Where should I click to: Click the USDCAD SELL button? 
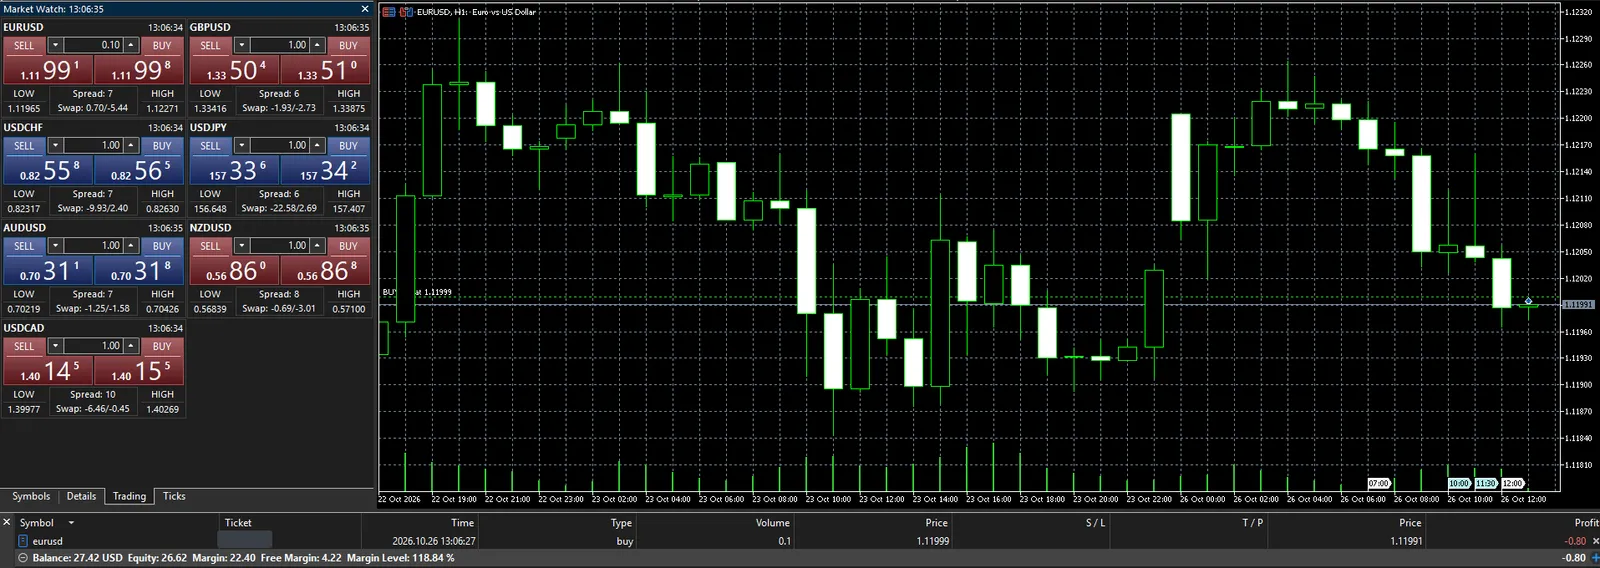pyautogui.click(x=24, y=346)
